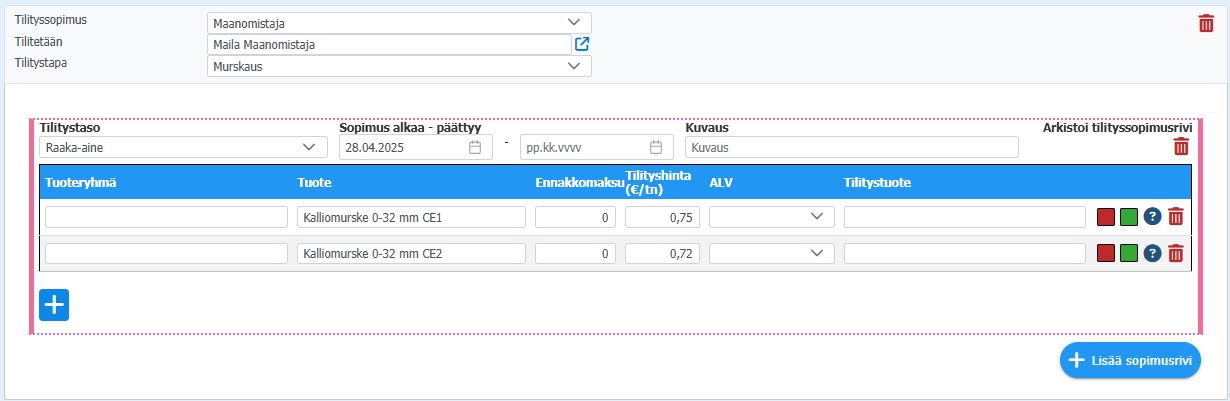Image resolution: width=1230 pixels, height=401 pixels.
Task: Open calendar picker for start date 28.04.2025
Action: (x=475, y=147)
